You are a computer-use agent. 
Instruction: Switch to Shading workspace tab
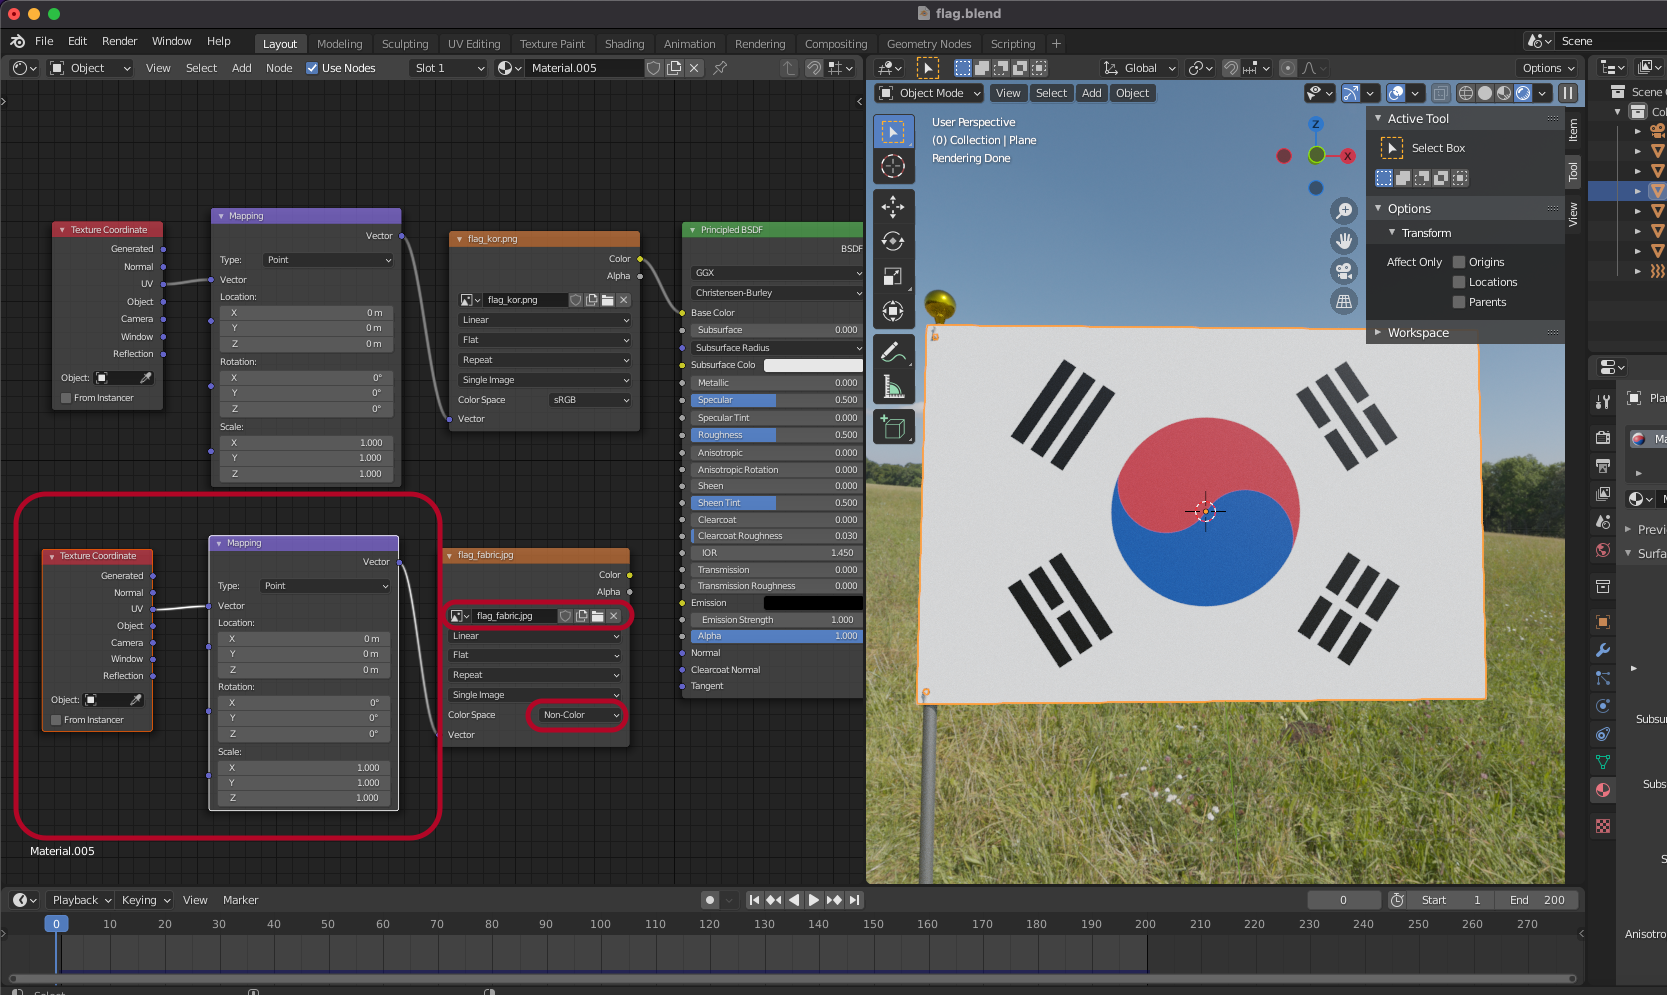tap(624, 44)
